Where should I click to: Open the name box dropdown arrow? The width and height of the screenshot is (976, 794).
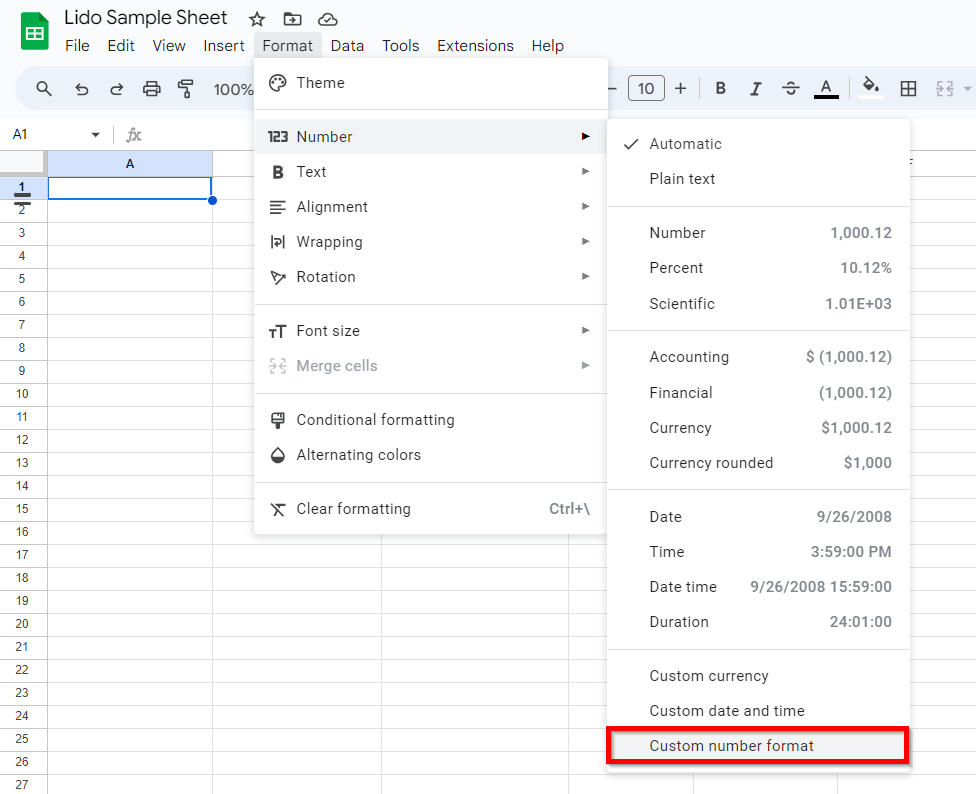(x=95, y=134)
